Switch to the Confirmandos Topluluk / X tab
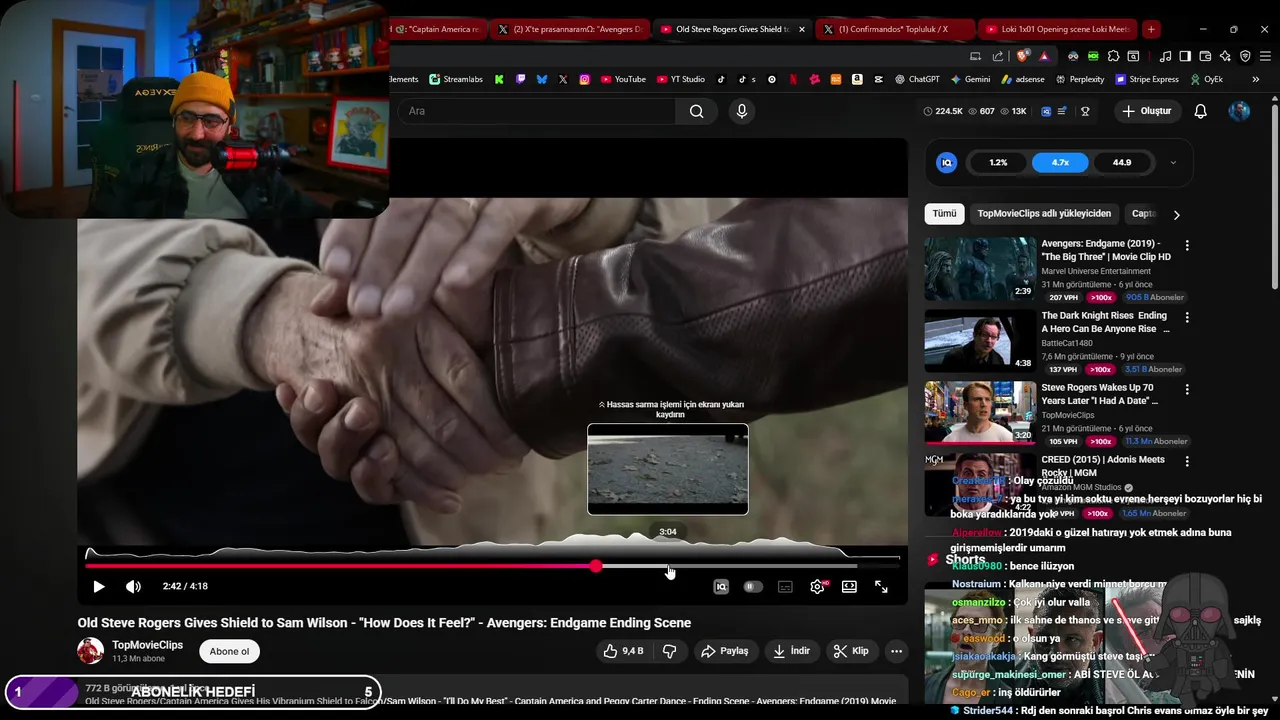Image resolution: width=1280 pixels, height=720 pixels. pos(894,29)
